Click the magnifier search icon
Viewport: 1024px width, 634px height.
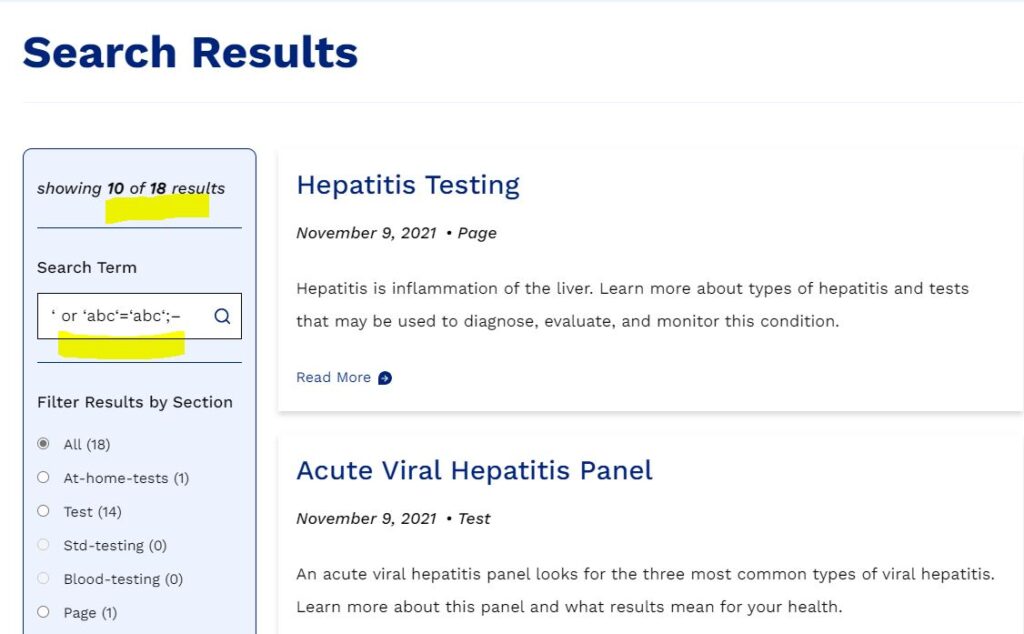click(x=222, y=316)
